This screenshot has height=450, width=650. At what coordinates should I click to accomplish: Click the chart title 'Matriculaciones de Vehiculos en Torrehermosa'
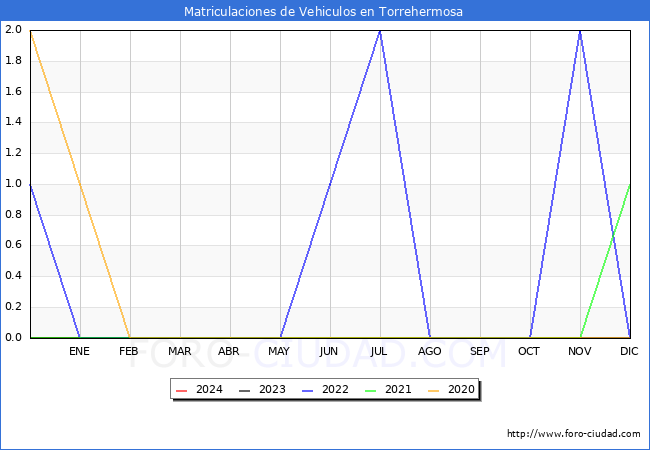[x=323, y=11]
